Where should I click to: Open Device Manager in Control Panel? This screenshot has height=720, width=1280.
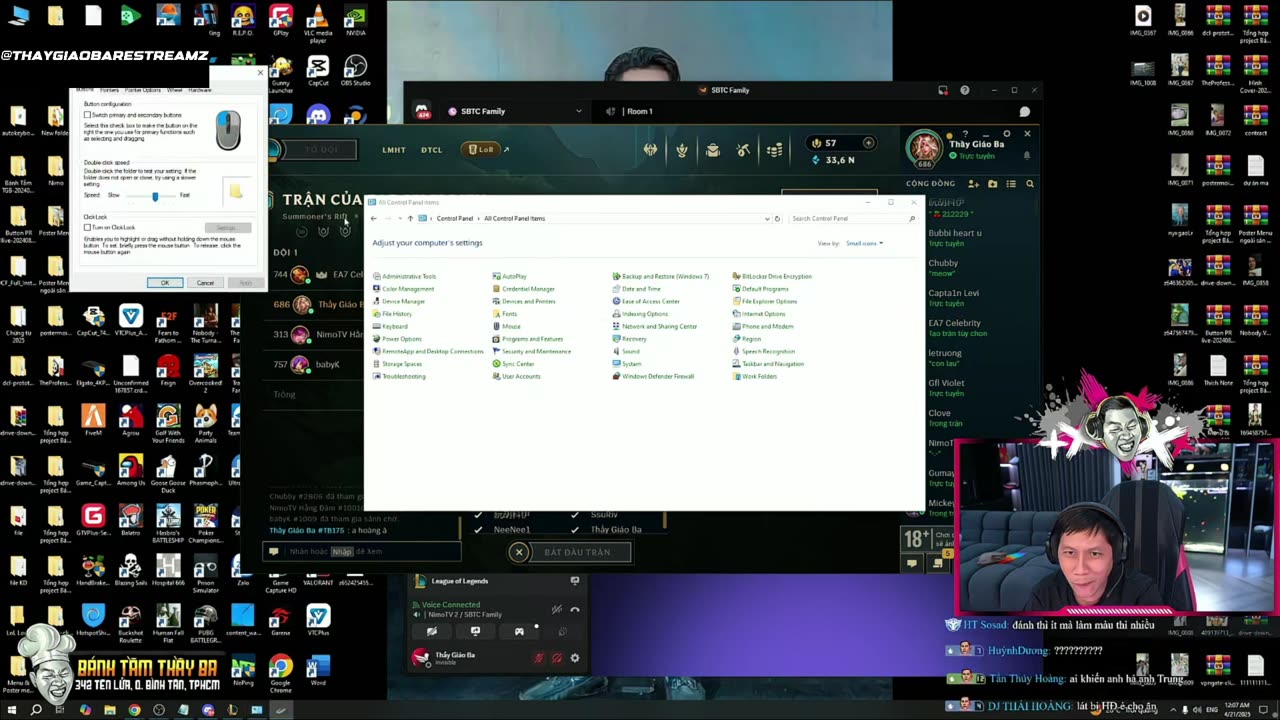point(399,301)
